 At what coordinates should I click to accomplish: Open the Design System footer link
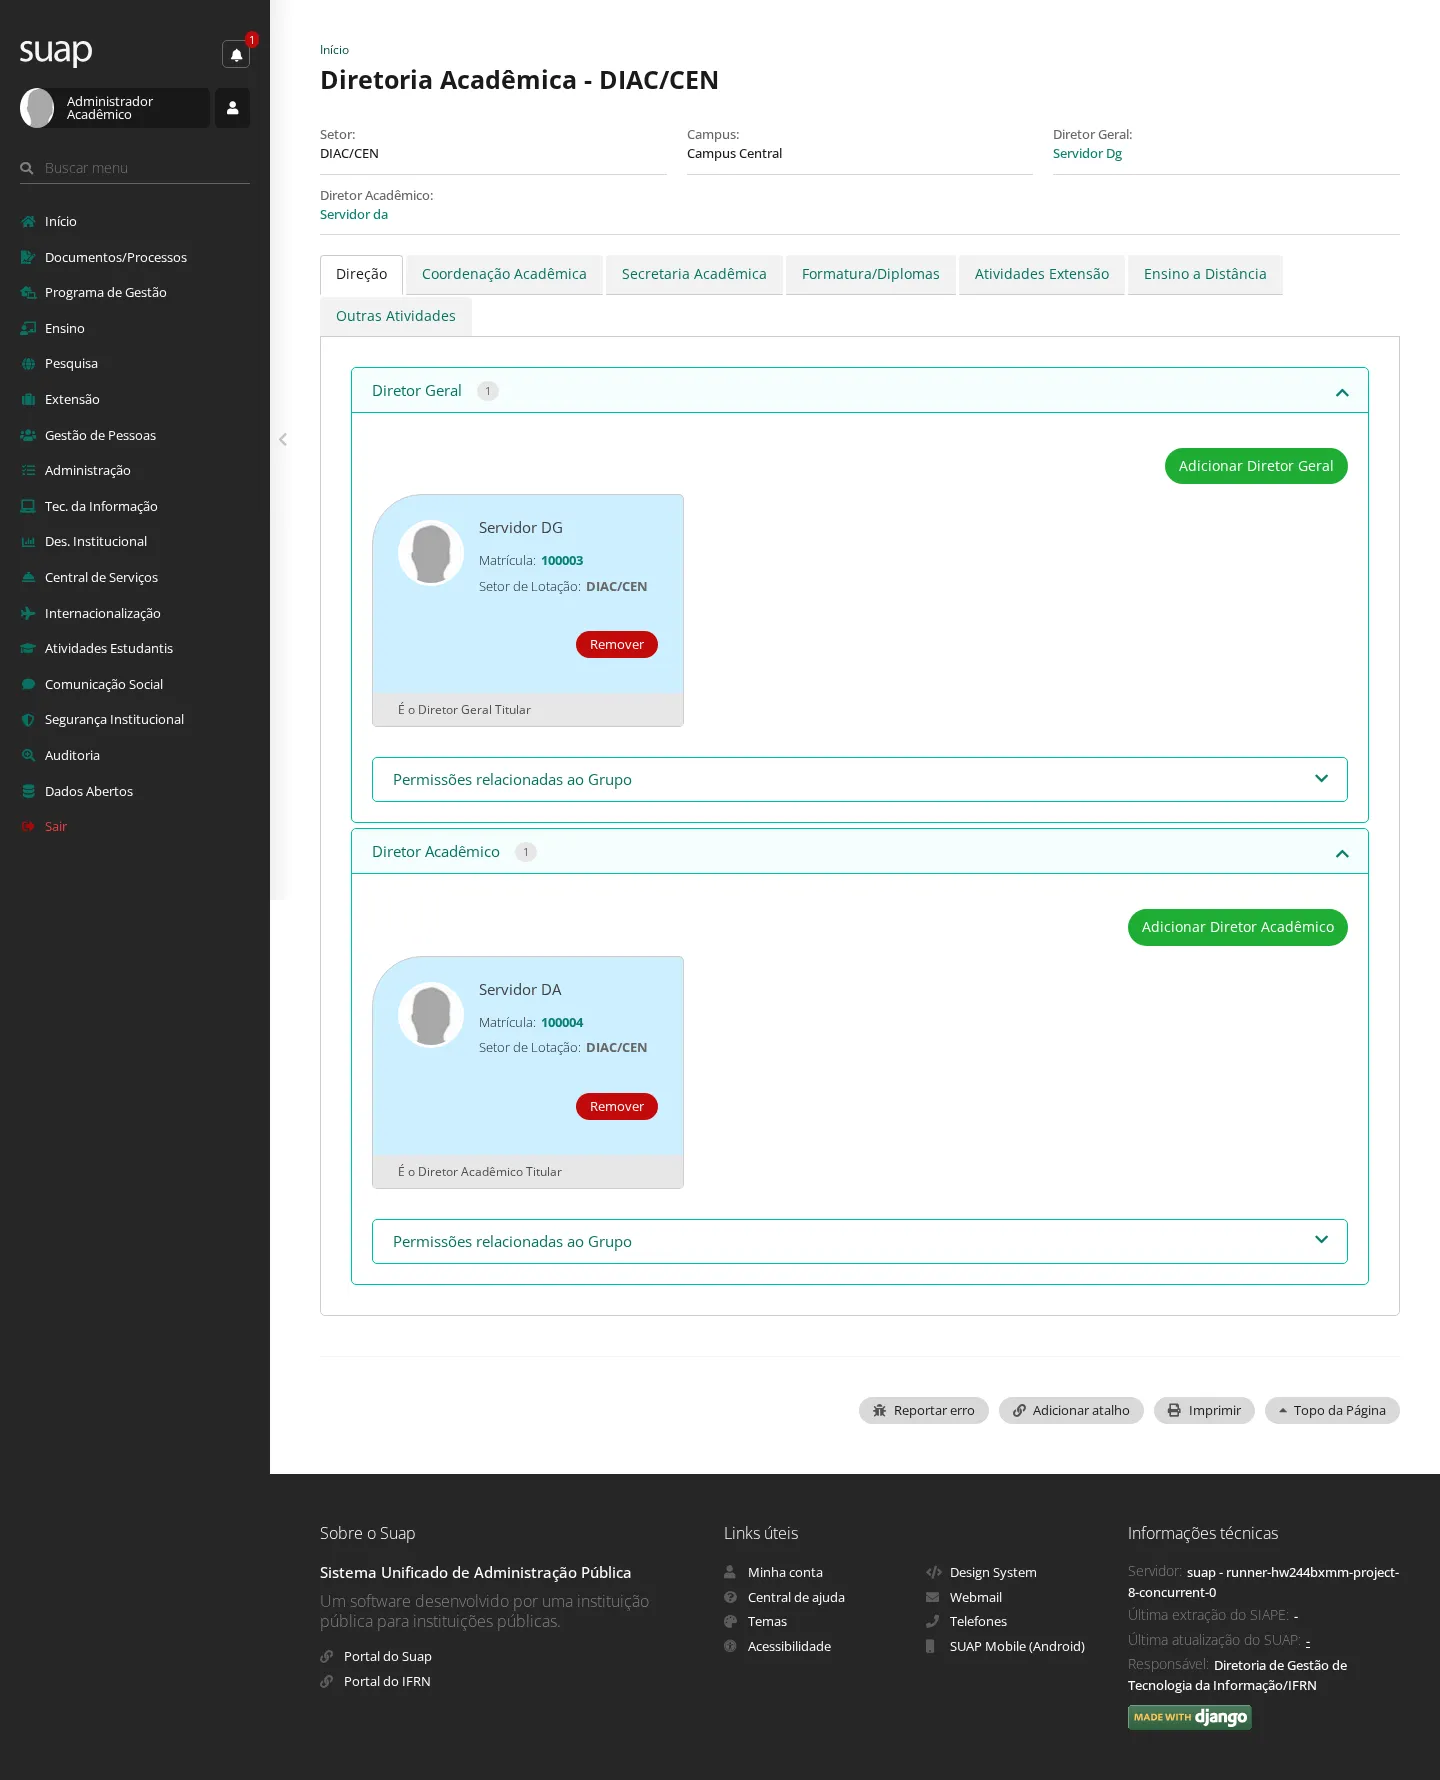pos(993,1573)
